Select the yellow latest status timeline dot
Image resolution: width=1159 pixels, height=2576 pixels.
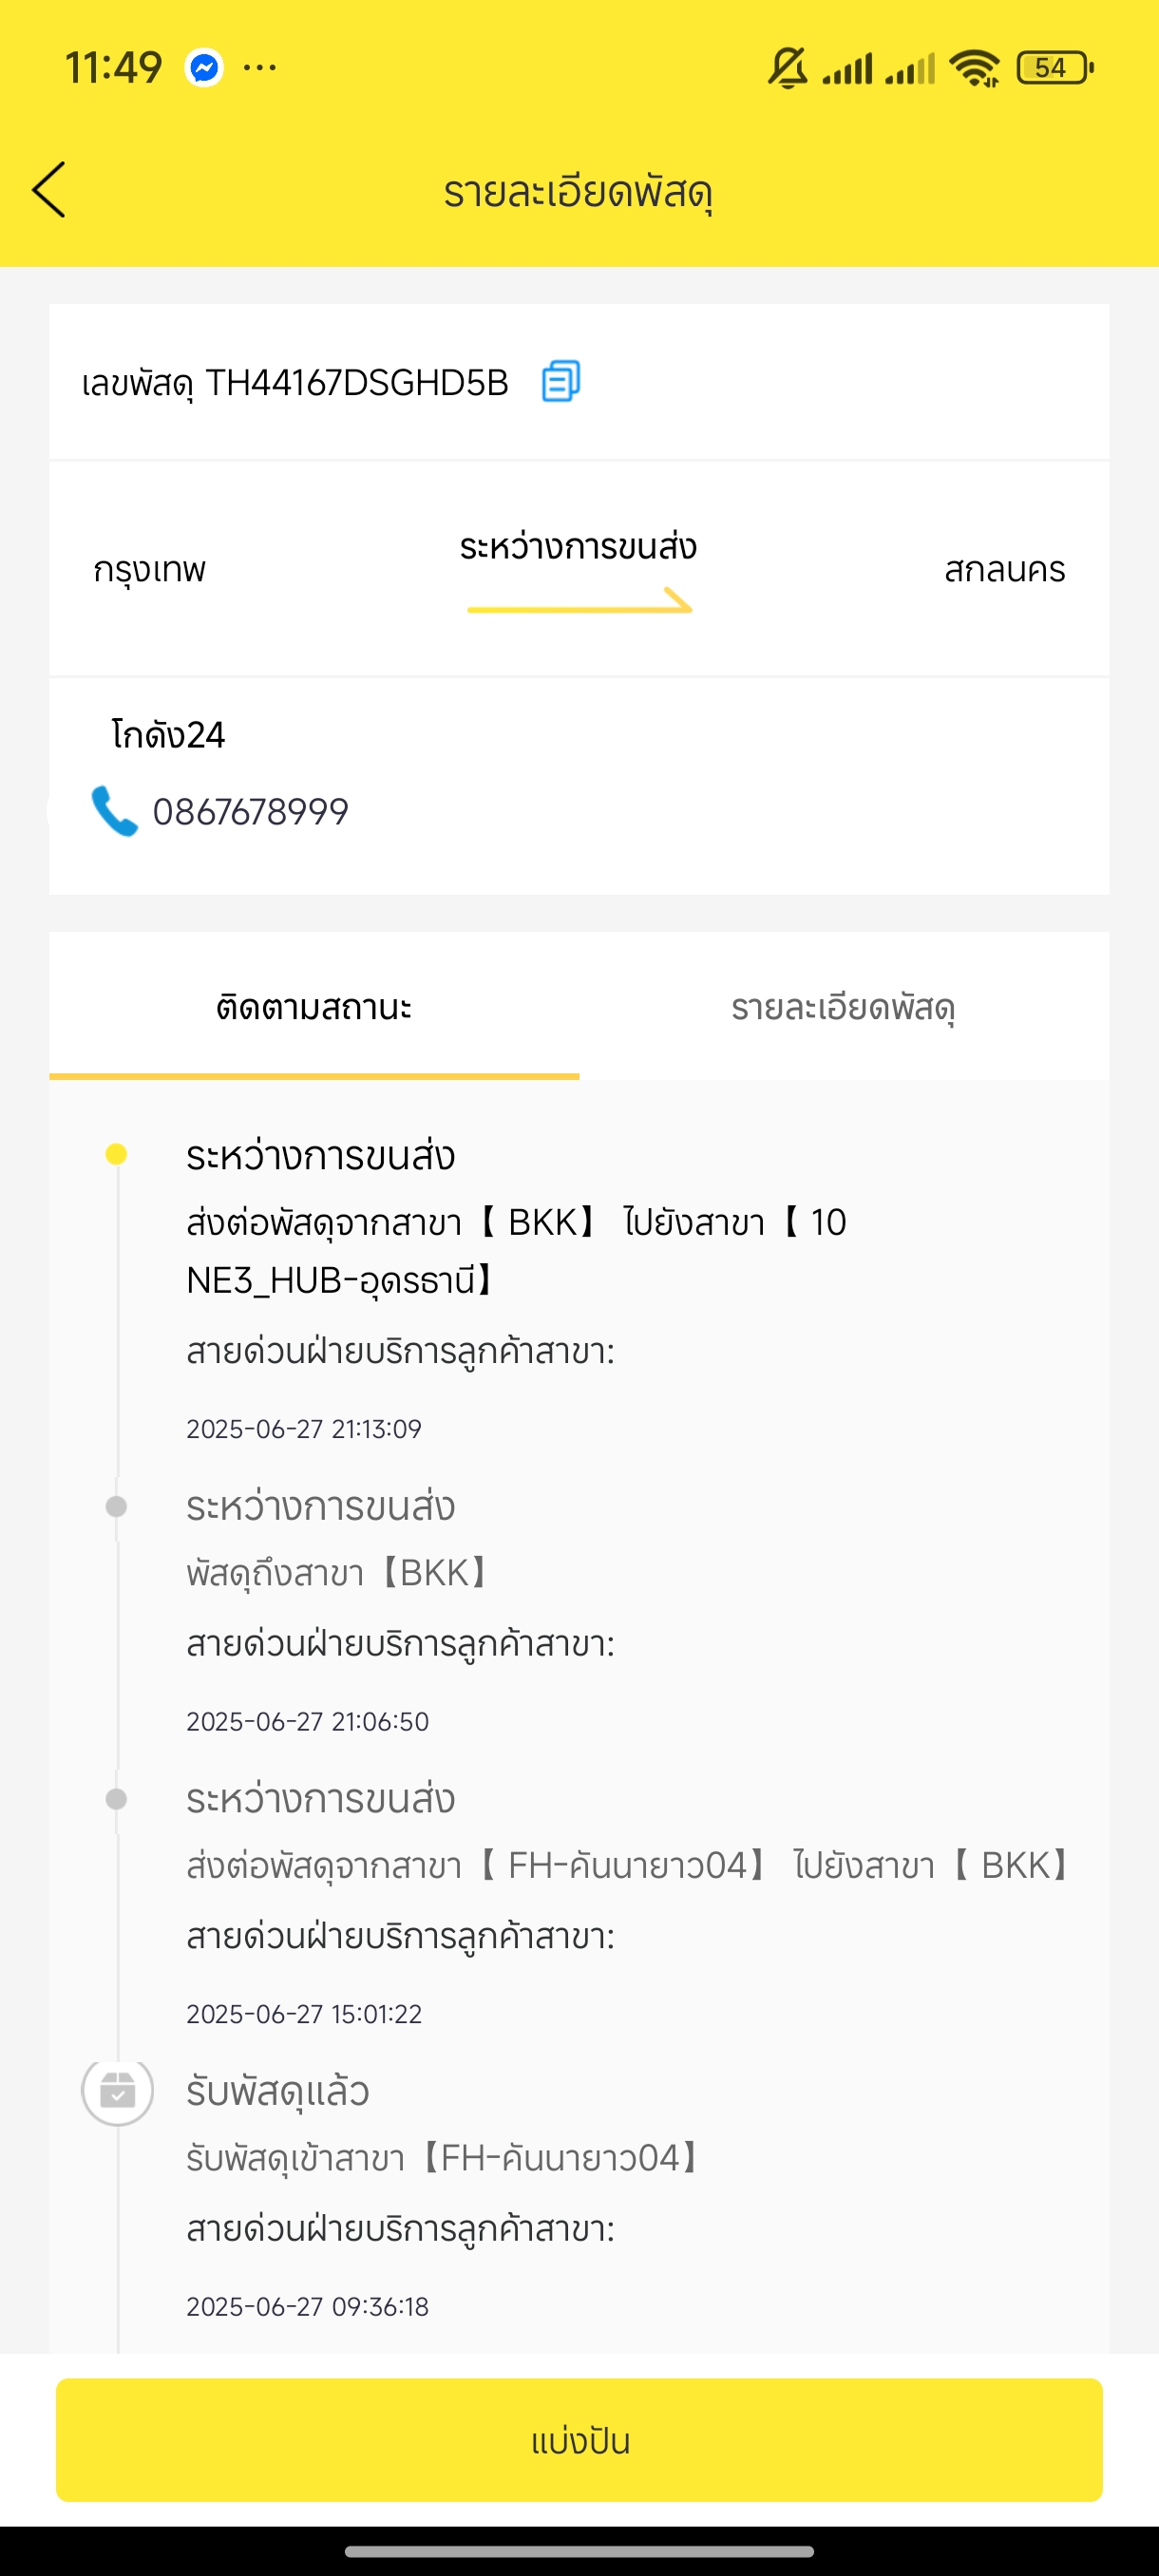(116, 1154)
